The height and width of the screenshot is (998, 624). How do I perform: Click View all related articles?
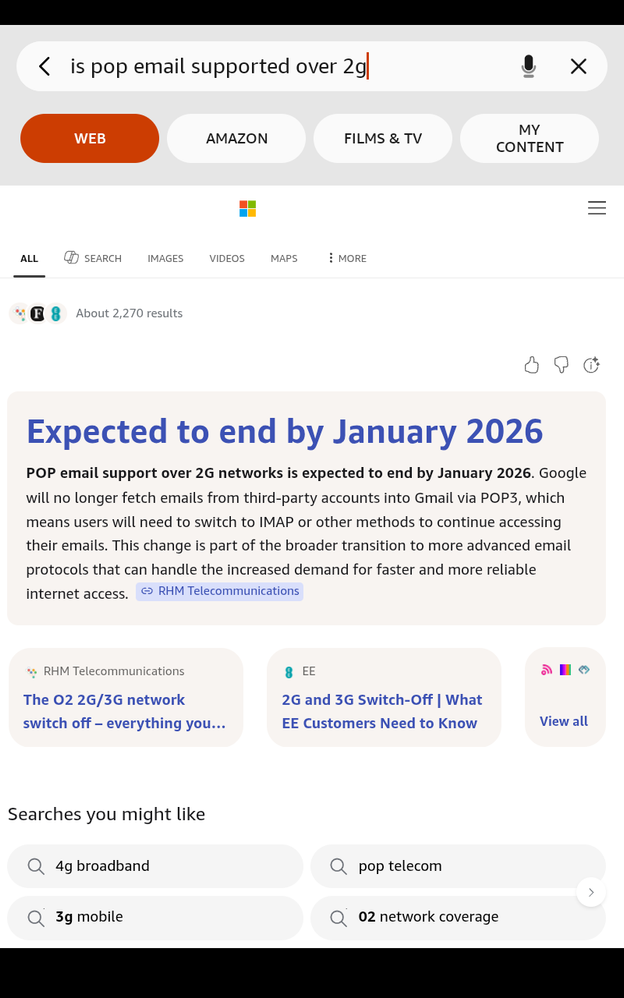point(564,721)
